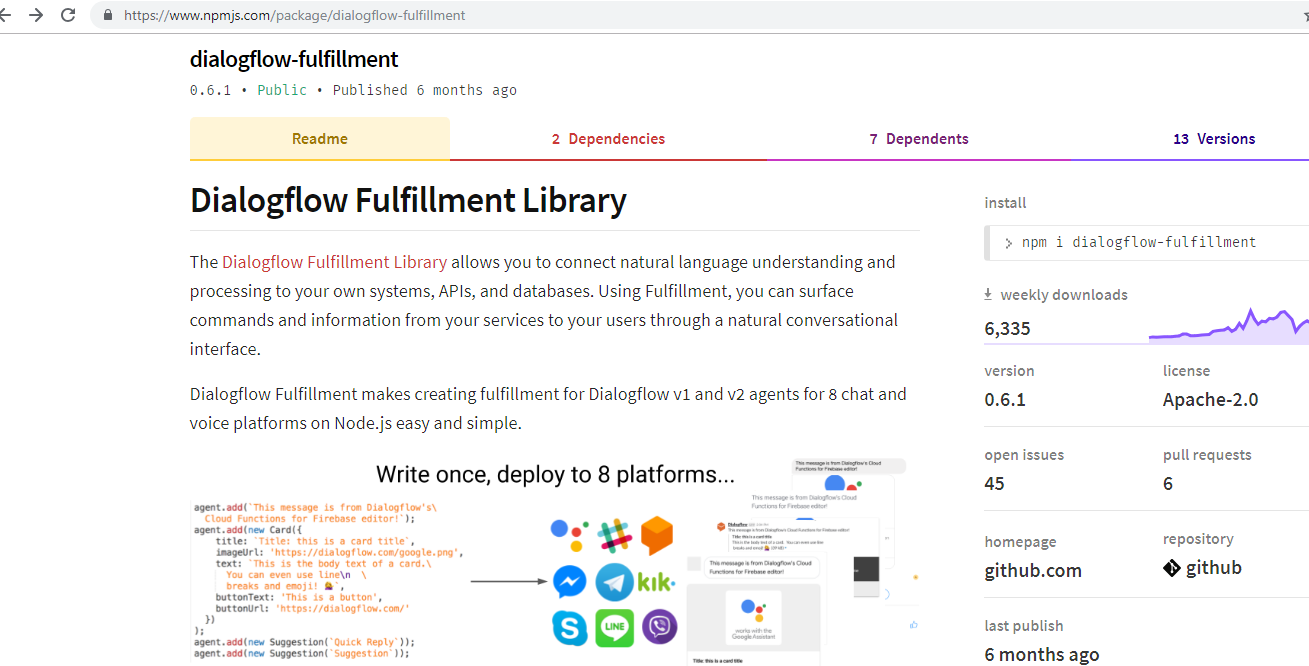Click the Facebook Messenger icon
1309x666 pixels.
570,582
